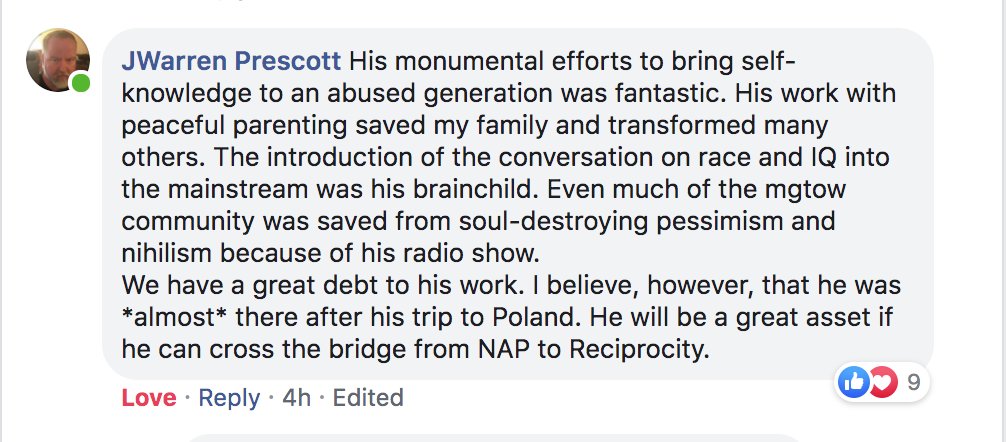This screenshot has width=1006, height=442.
Task: Open the JWarren Prescott profile name link
Action: pyautogui.click(x=230, y=61)
